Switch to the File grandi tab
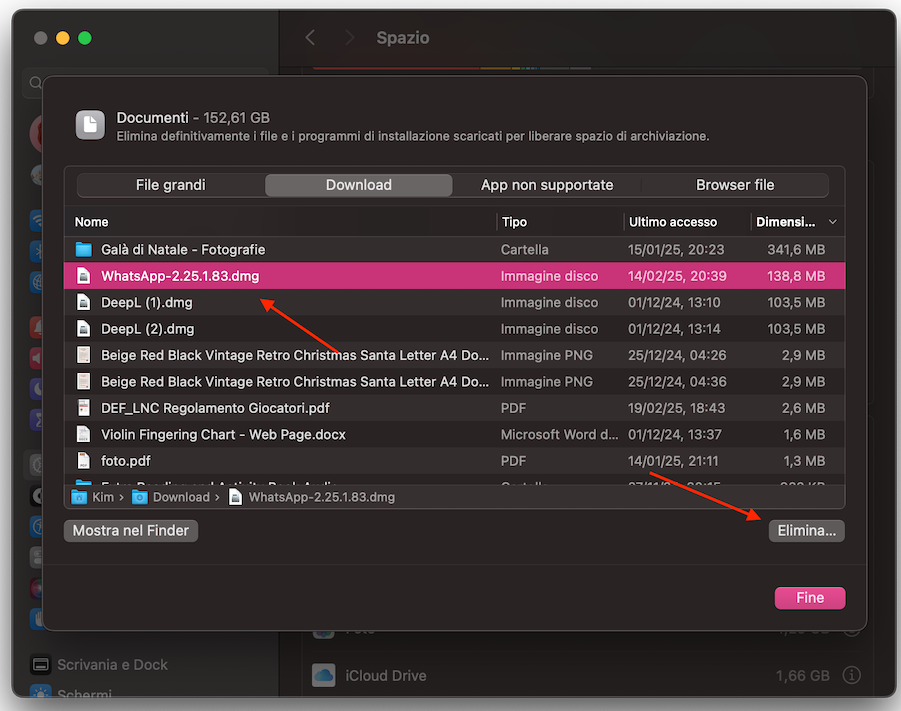Viewport: 901px width, 711px height. click(170, 185)
